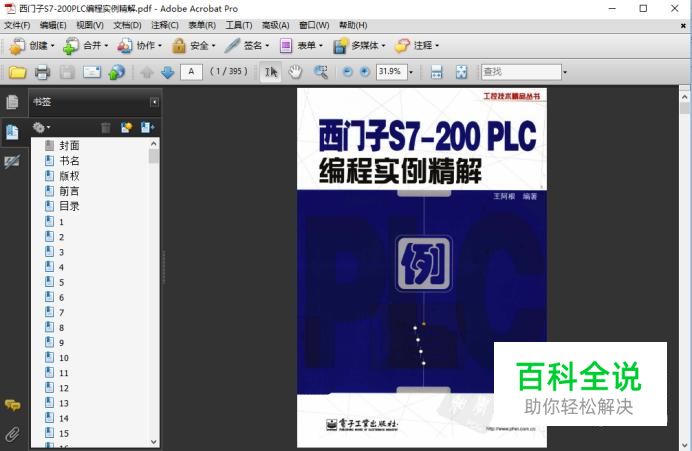Click the page number input field
This screenshot has width=692, height=451.
click(x=192, y=71)
